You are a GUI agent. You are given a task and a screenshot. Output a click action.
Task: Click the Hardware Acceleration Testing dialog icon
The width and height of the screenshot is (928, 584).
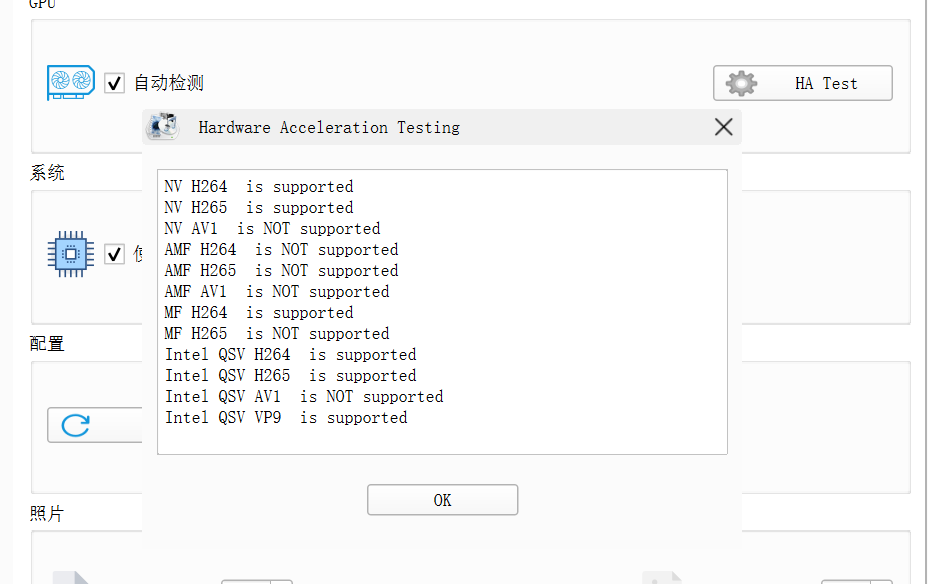[162, 126]
